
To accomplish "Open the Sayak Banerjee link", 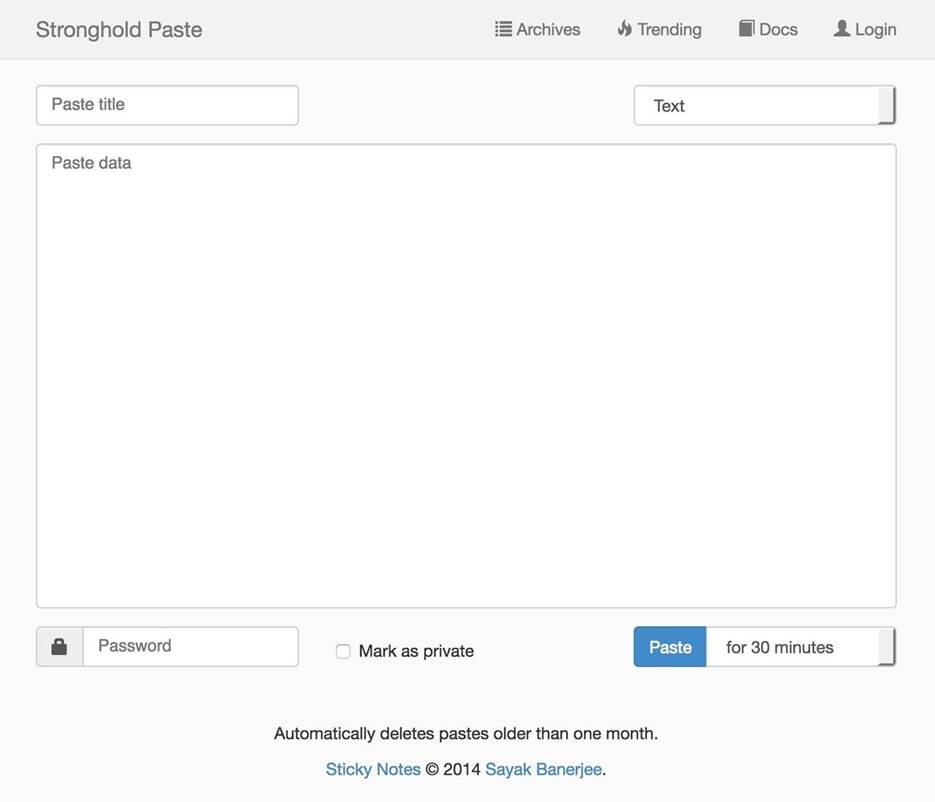I will tap(543, 769).
